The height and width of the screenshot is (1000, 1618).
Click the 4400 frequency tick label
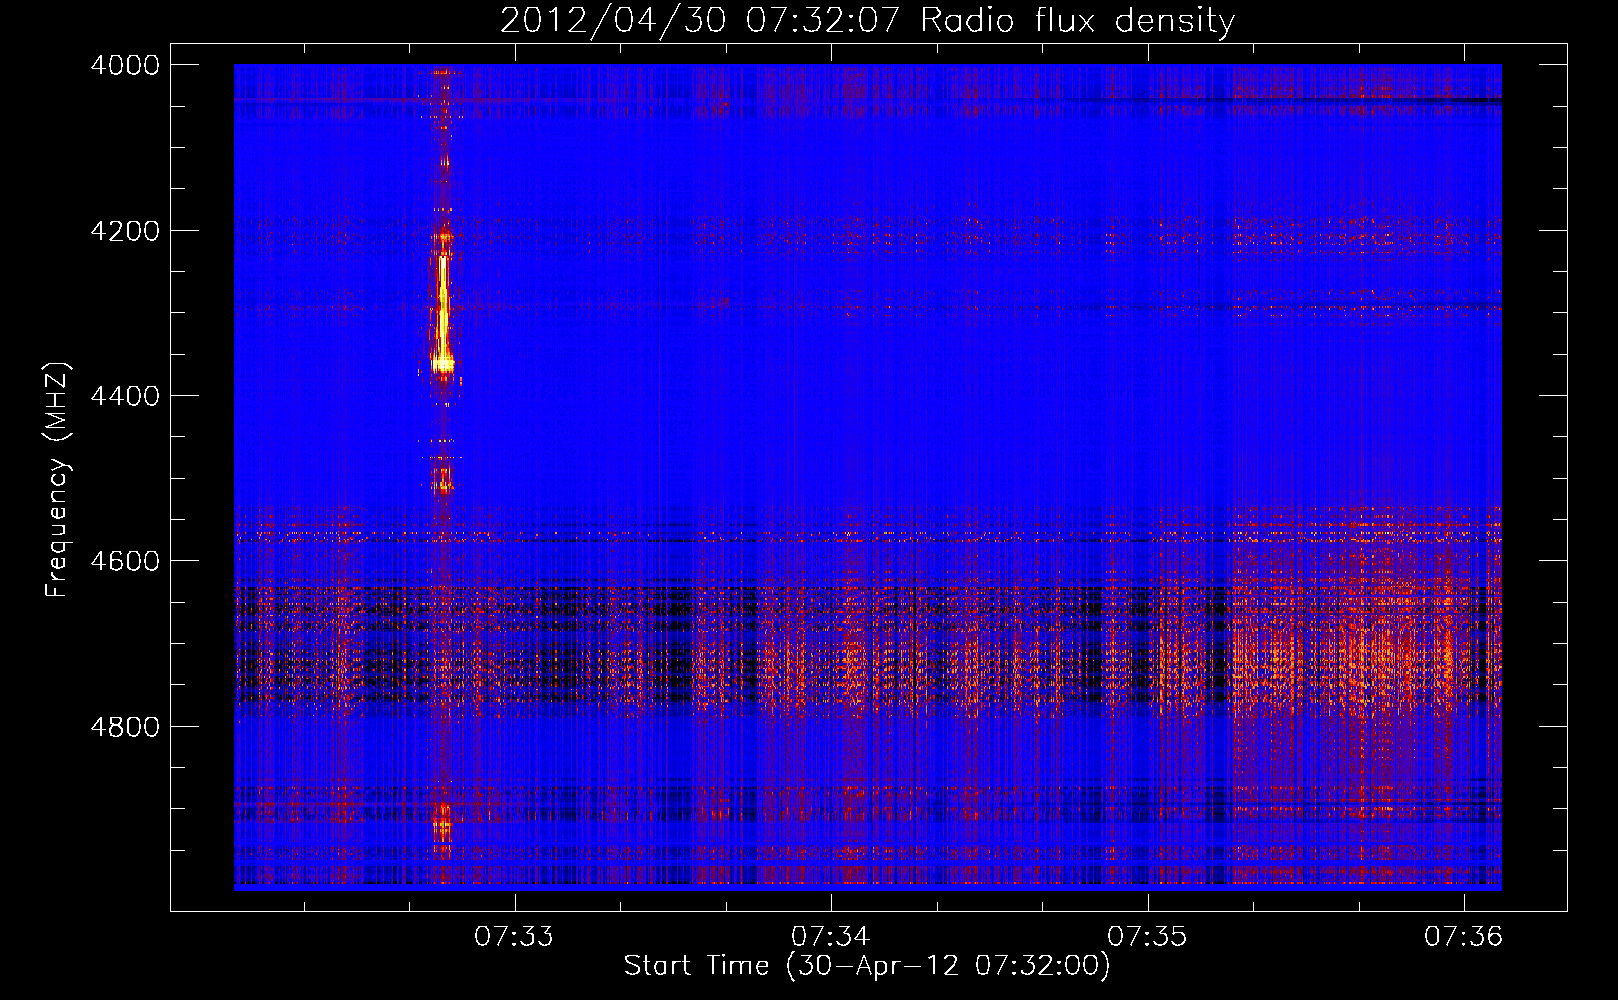pyautogui.click(x=125, y=396)
